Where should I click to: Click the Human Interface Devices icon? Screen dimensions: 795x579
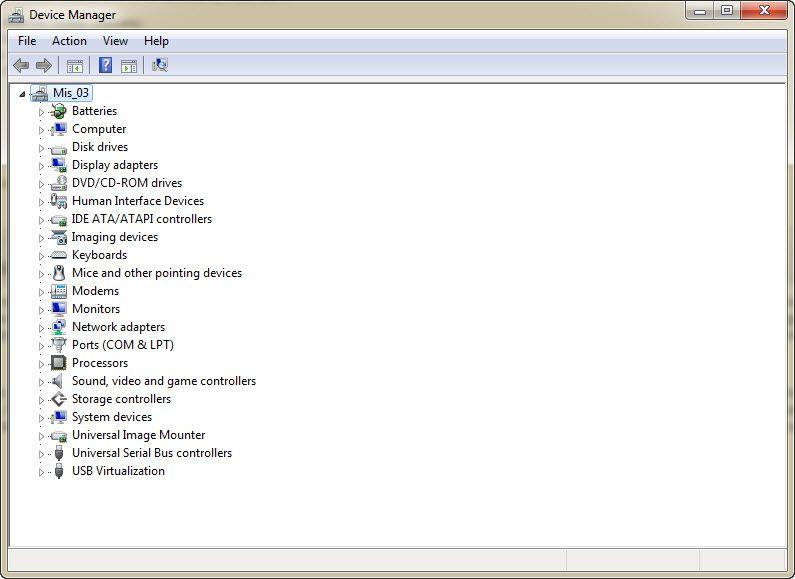pyautogui.click(x=59, y=201)
